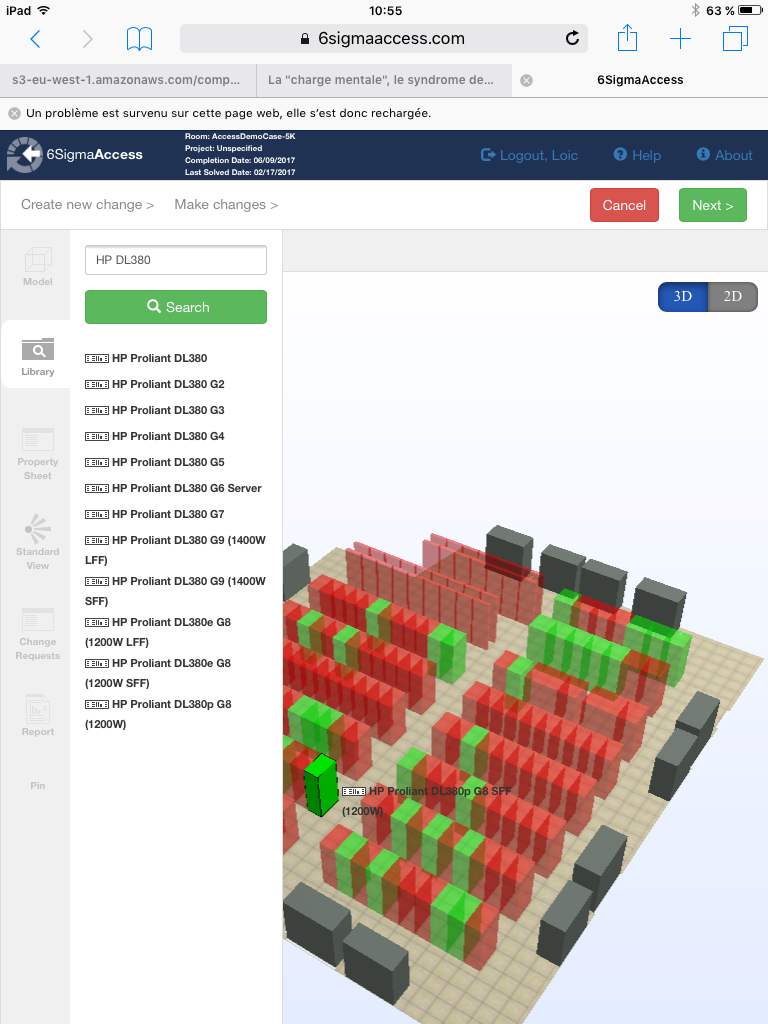Add a new Safari tab with plus icon

click(x=680, y=39)
